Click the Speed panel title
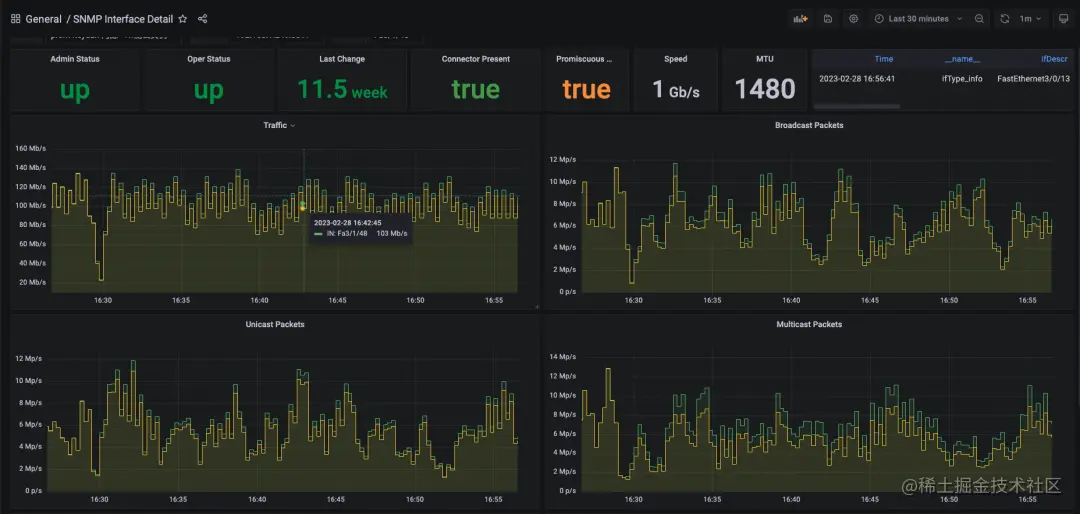 click(x=676, y=59)
